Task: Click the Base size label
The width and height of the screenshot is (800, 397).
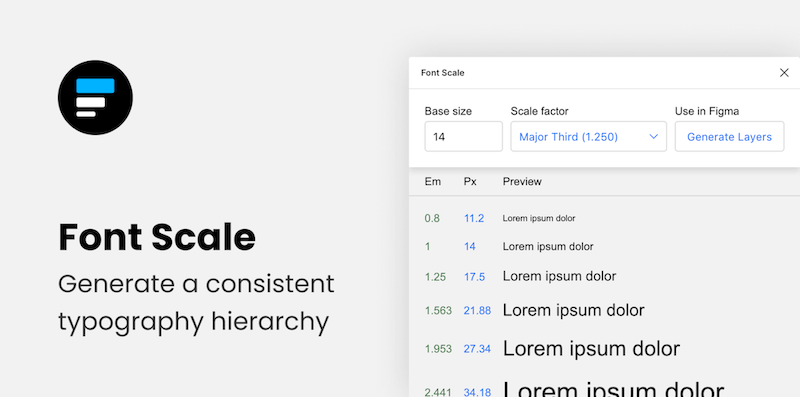Action: 448,111
